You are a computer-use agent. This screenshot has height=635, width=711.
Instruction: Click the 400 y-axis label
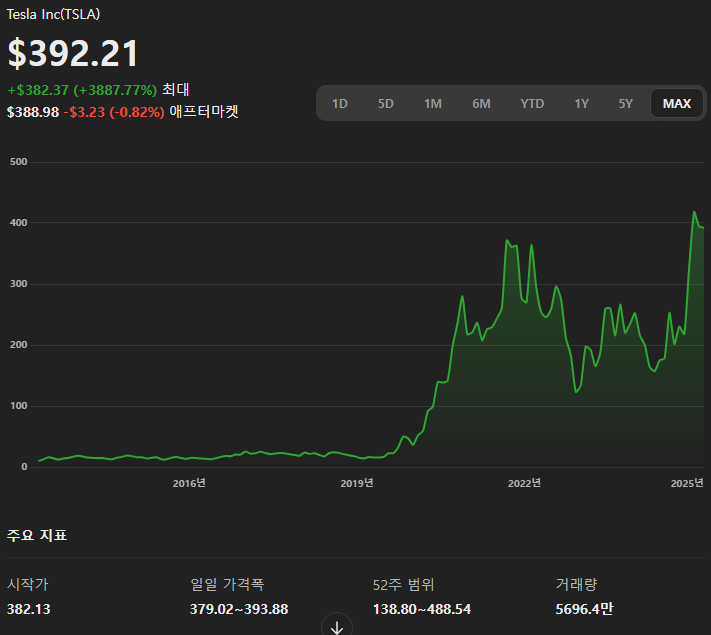19,223
